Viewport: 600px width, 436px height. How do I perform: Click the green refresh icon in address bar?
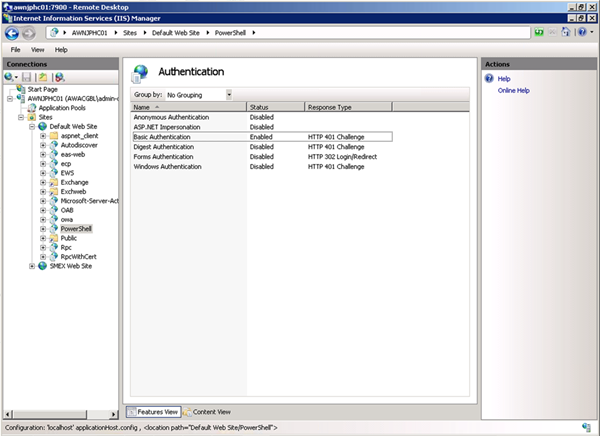pyautogui.click(x=539, y=33)
